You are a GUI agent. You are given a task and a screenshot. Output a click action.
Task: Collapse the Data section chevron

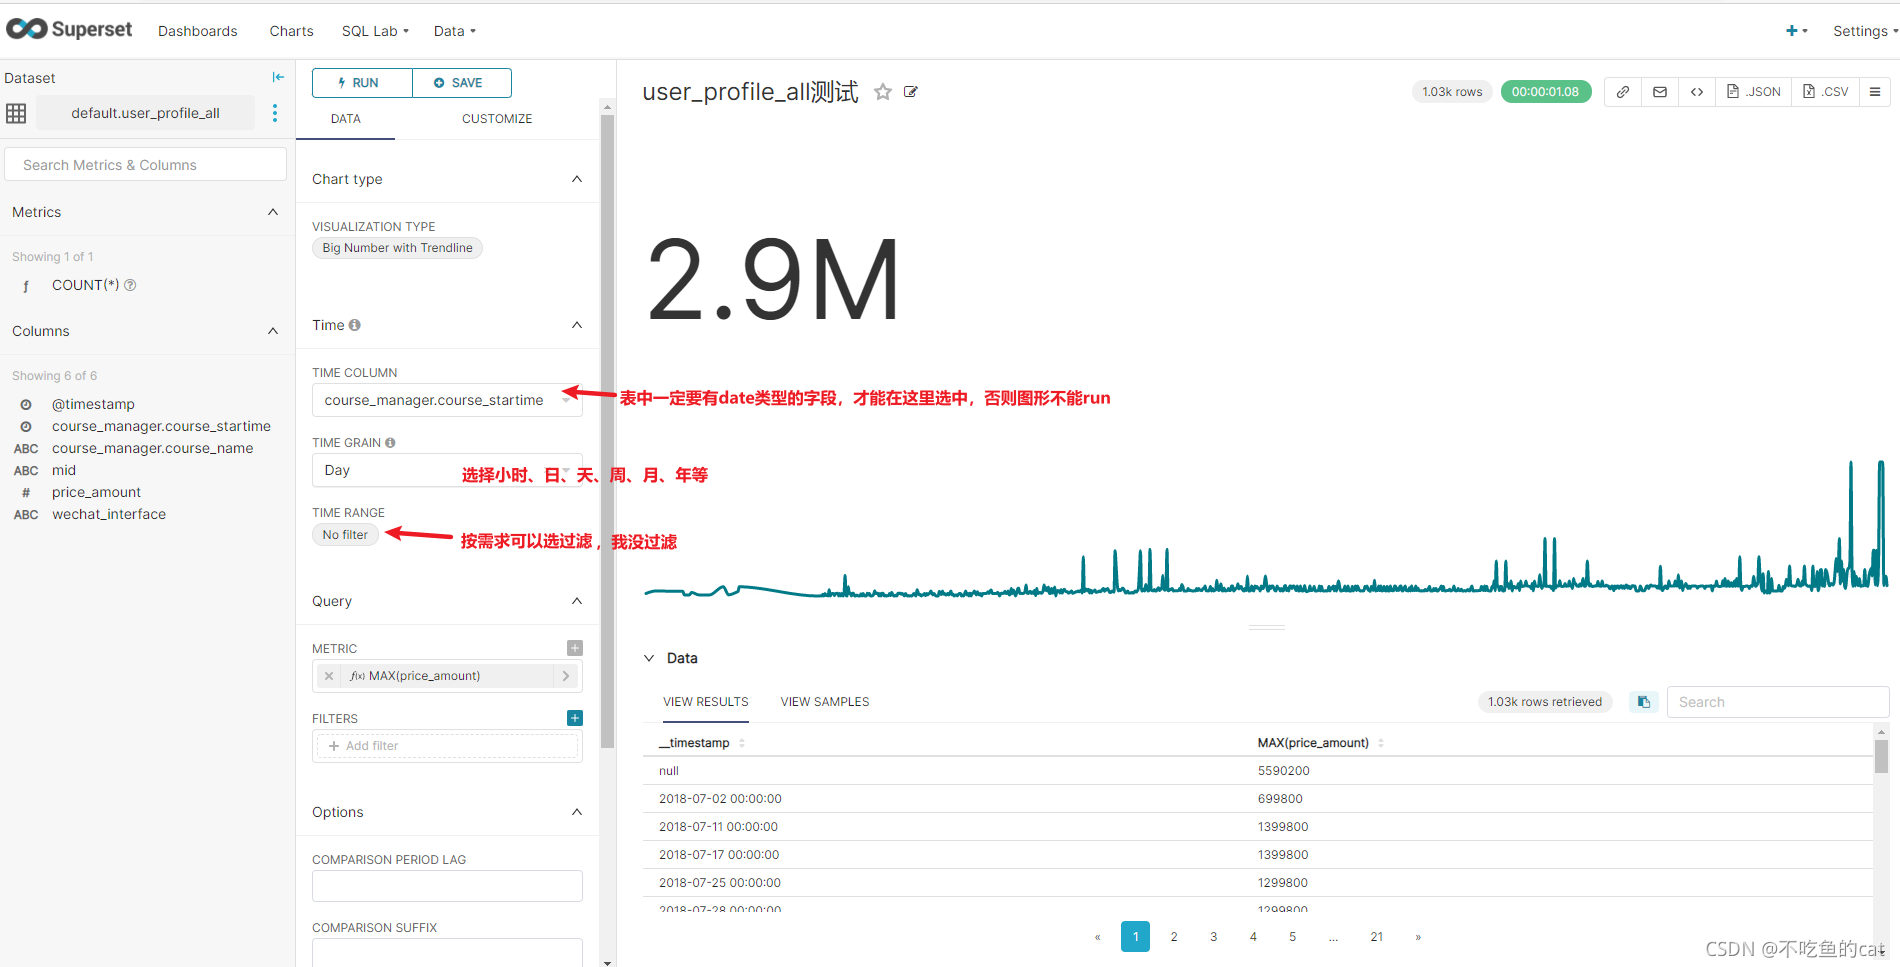[x=649, y=658]
